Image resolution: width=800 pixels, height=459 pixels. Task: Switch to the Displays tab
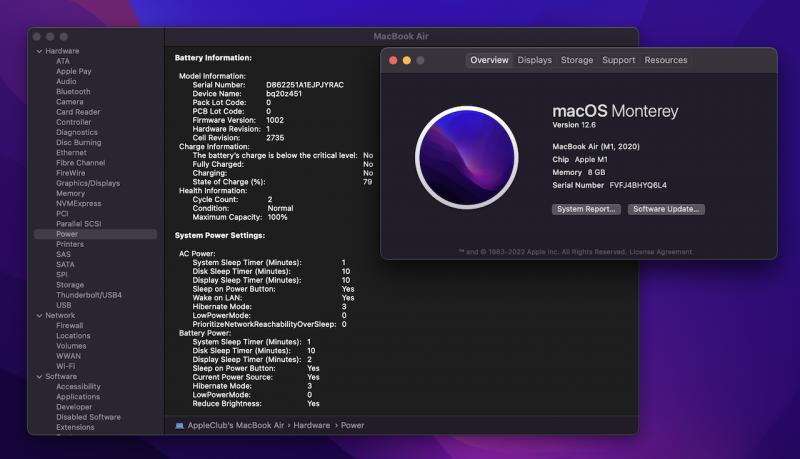tap(534, 60)
